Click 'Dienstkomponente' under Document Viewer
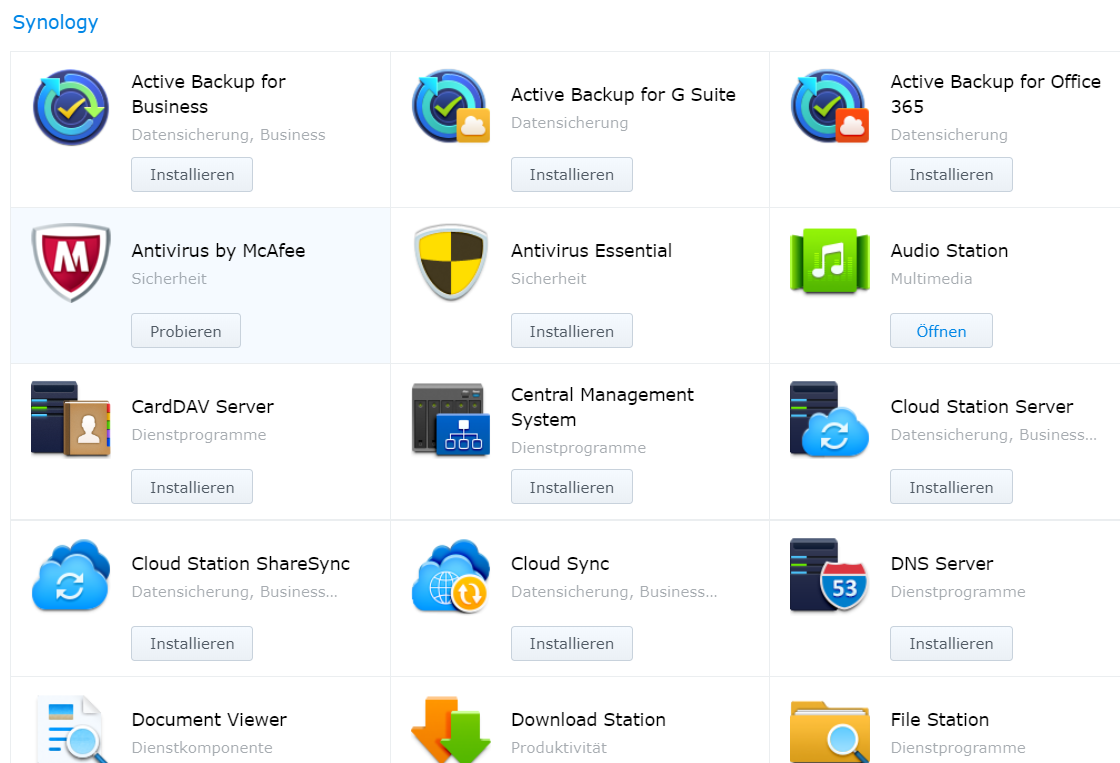The height and width of the screenshot is (763, 1120). point(201,747)
